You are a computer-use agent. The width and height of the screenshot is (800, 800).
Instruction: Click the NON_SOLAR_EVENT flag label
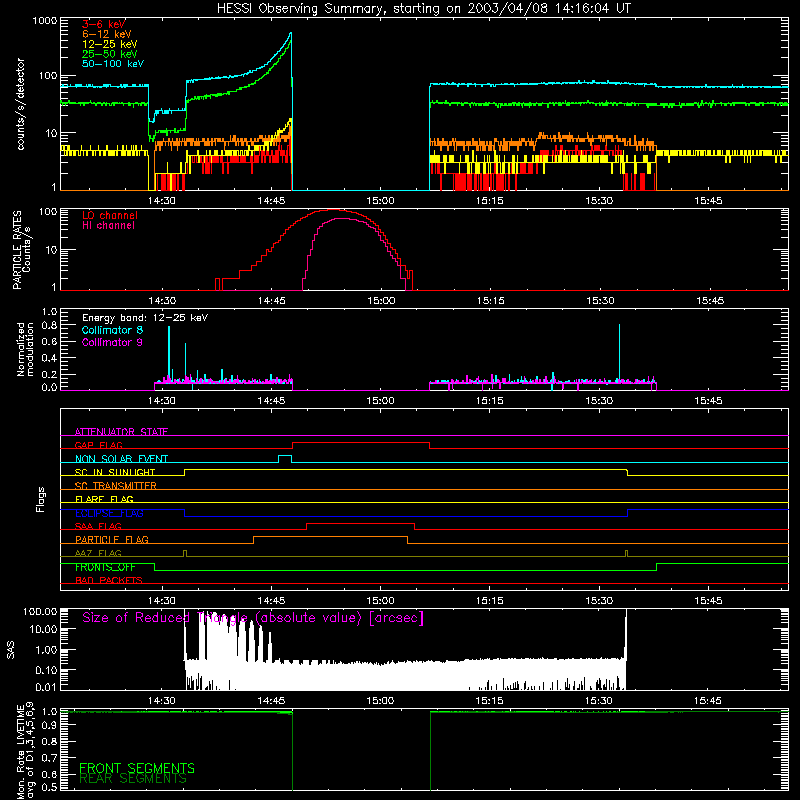point(121,459)
